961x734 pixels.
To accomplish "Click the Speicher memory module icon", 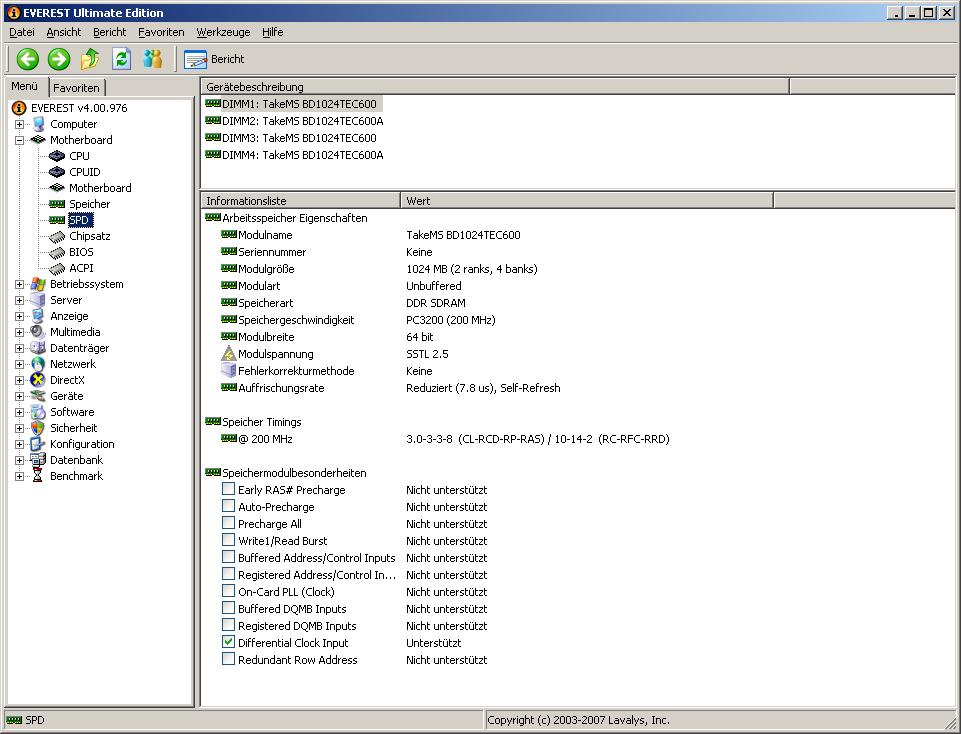I will tap(57, 203).
